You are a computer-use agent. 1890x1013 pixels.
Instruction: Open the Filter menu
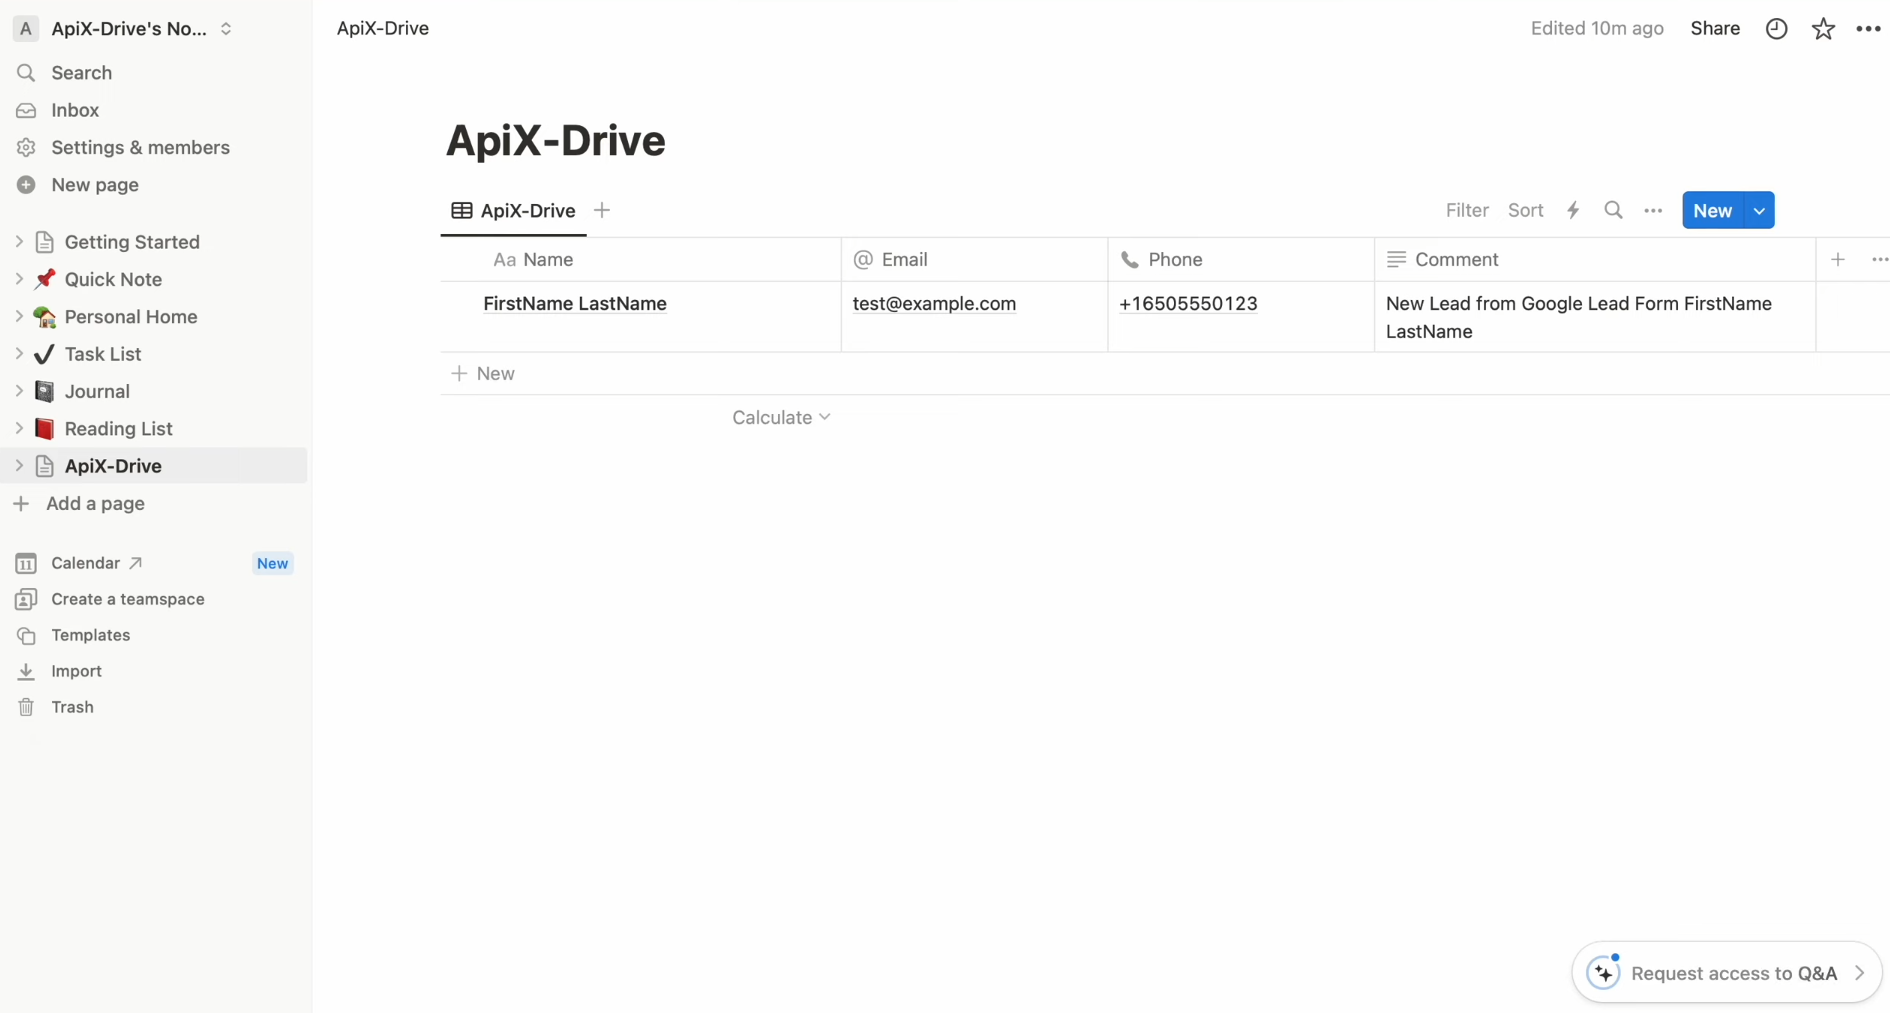coord(1467,210)
